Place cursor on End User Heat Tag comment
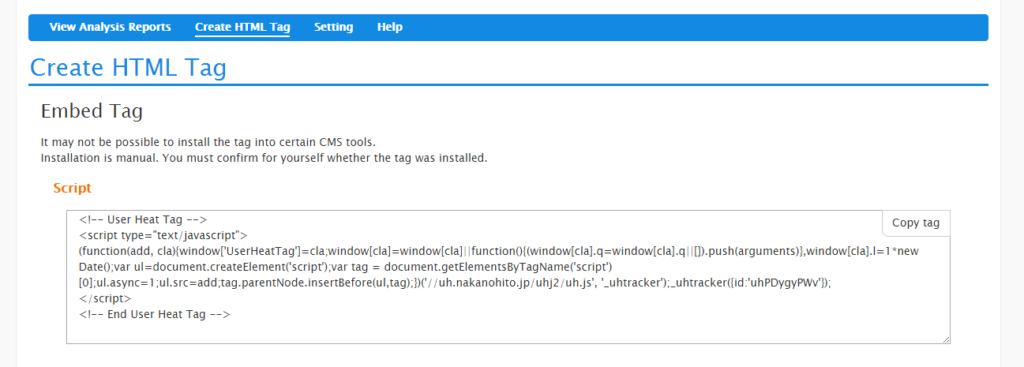Screen dimensions: 1024x367 155,314
